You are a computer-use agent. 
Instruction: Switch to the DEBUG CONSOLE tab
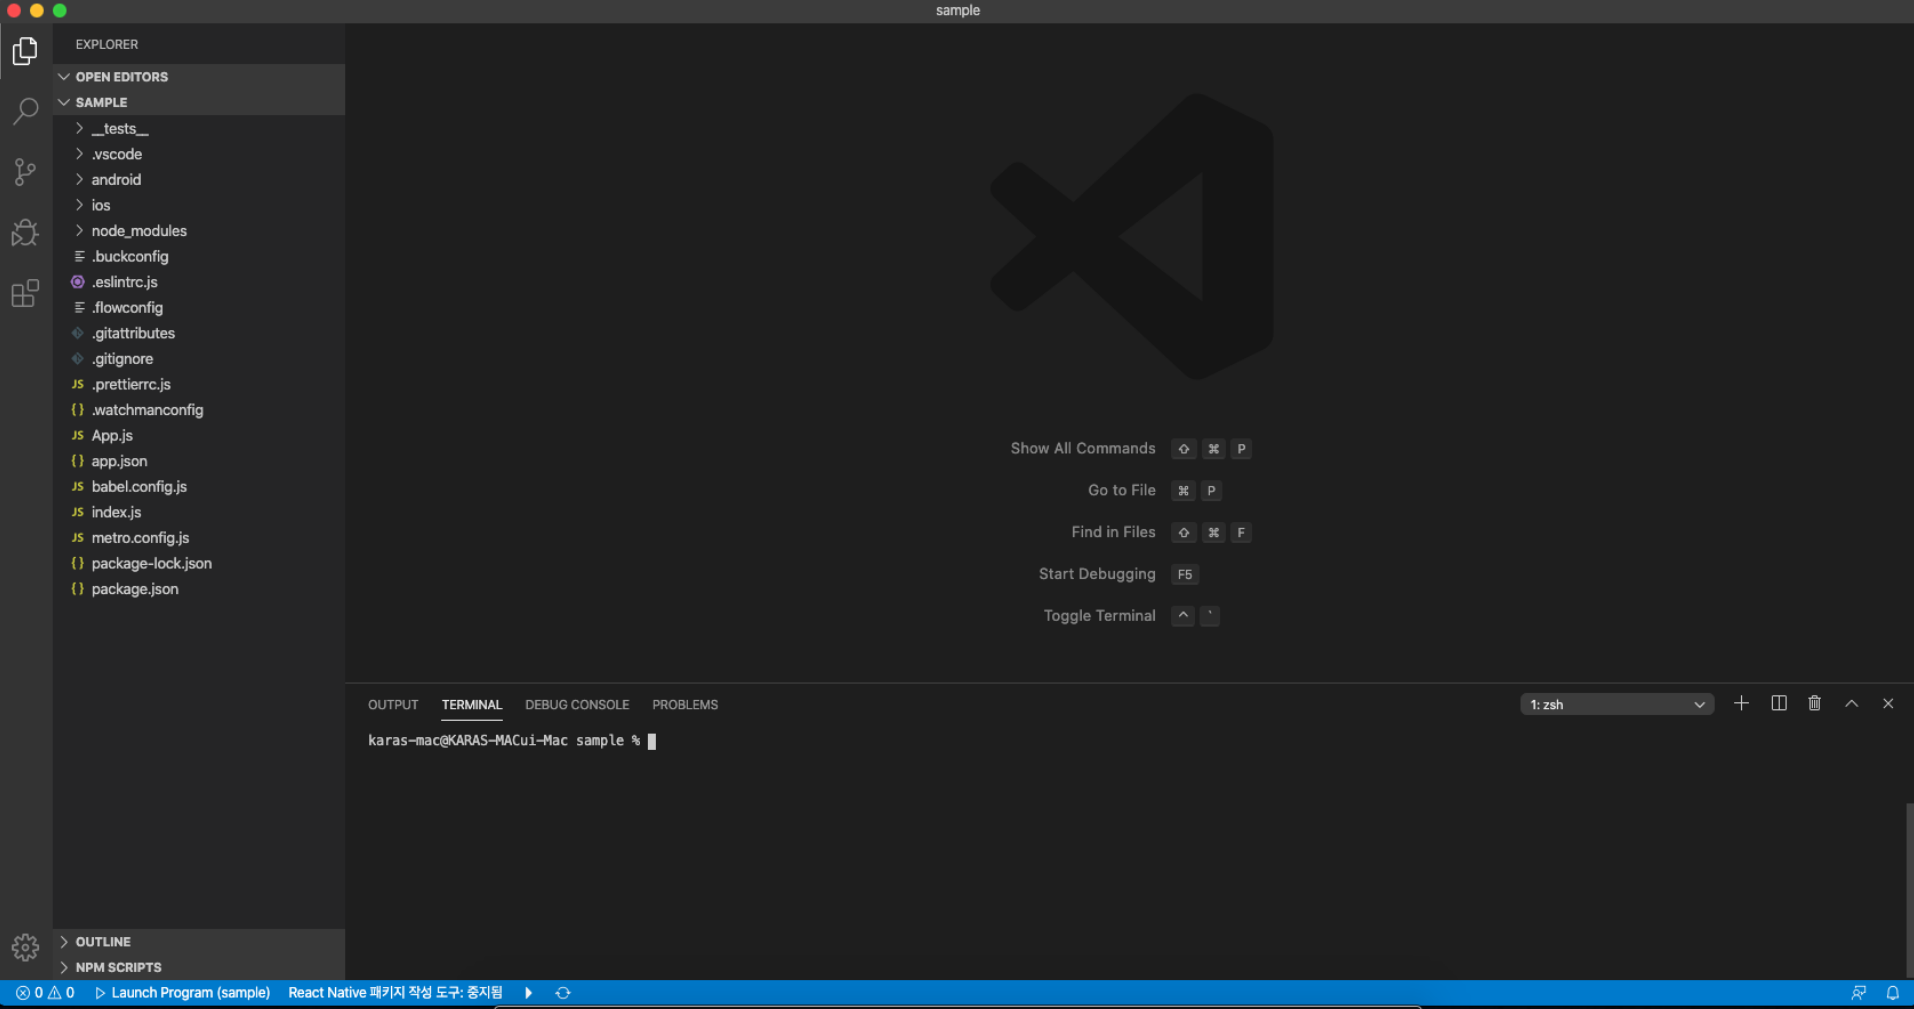pyautogui.click(x=577, y=705)
